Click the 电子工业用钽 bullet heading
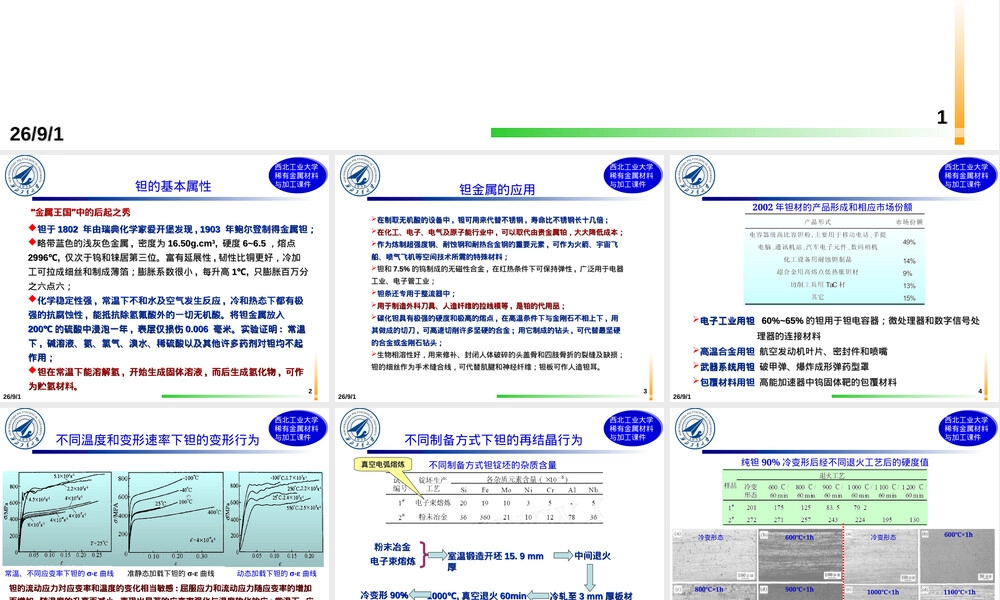1000x600 pixels. click(x=726, y=321)
